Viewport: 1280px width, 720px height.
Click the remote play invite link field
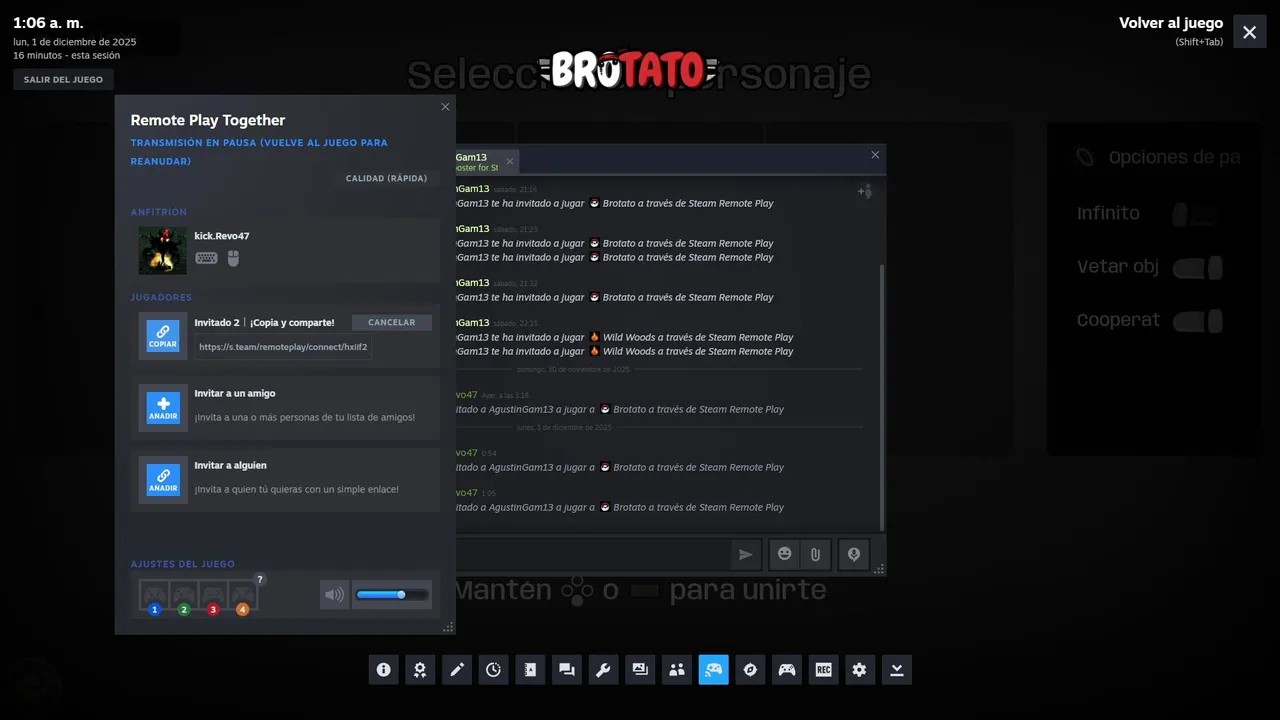pyautogui.click(x=283, y=348)
